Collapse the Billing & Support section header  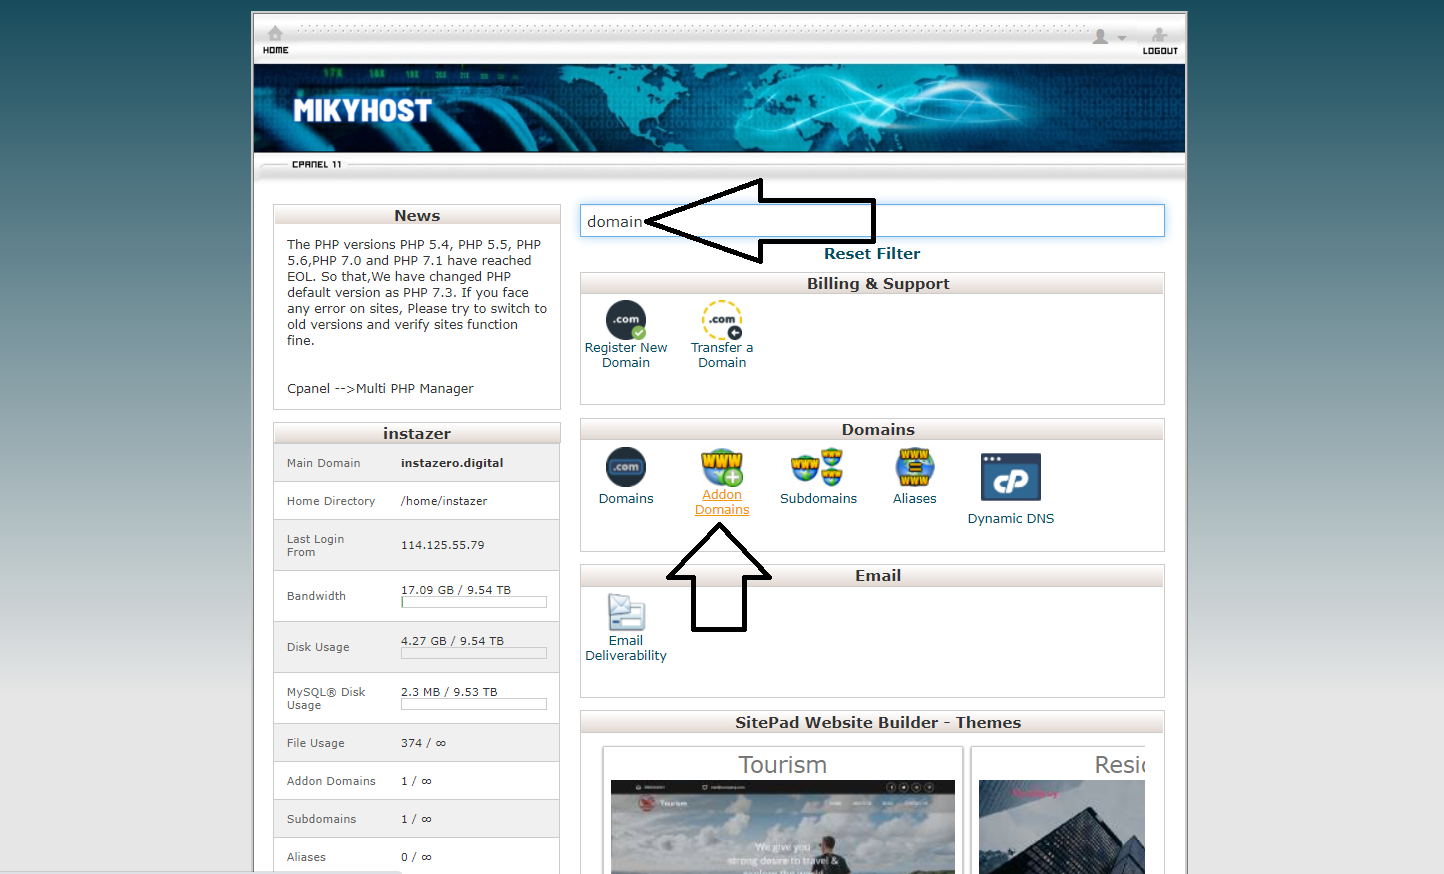872,284
